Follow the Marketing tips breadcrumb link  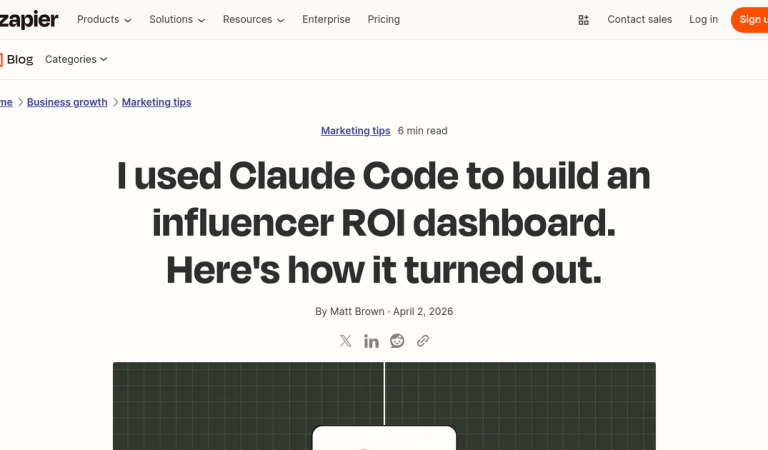click(156, 102)
